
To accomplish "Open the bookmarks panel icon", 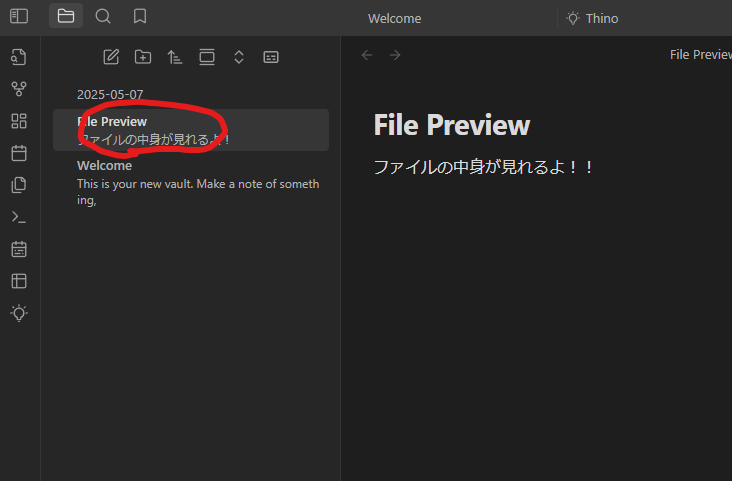I will (140, 16).
